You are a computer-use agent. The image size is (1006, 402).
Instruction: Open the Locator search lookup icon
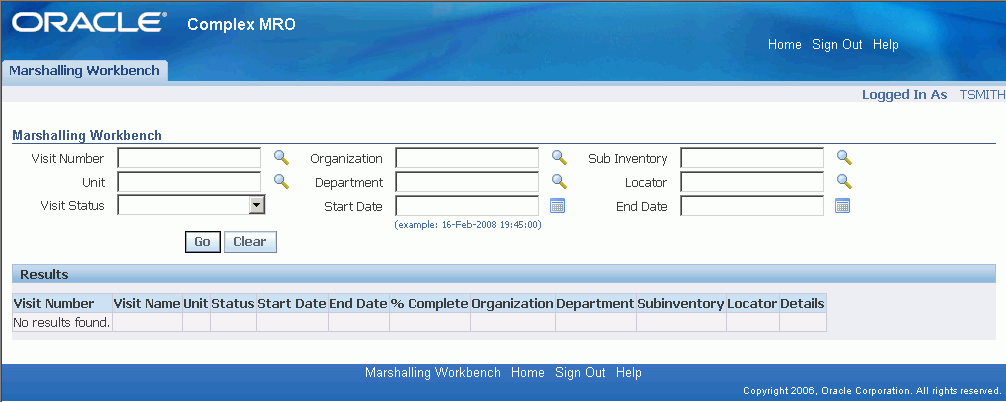(x=844, y=181)
